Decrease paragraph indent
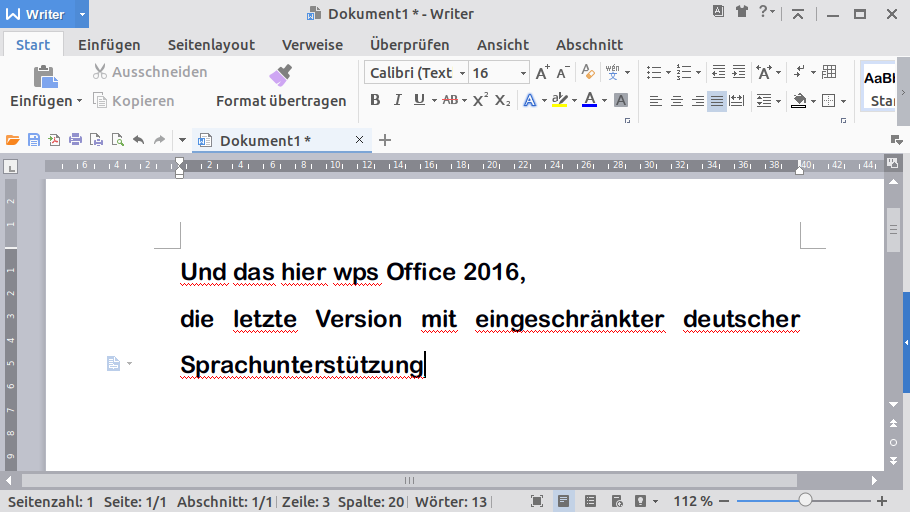 pos(718,72)
